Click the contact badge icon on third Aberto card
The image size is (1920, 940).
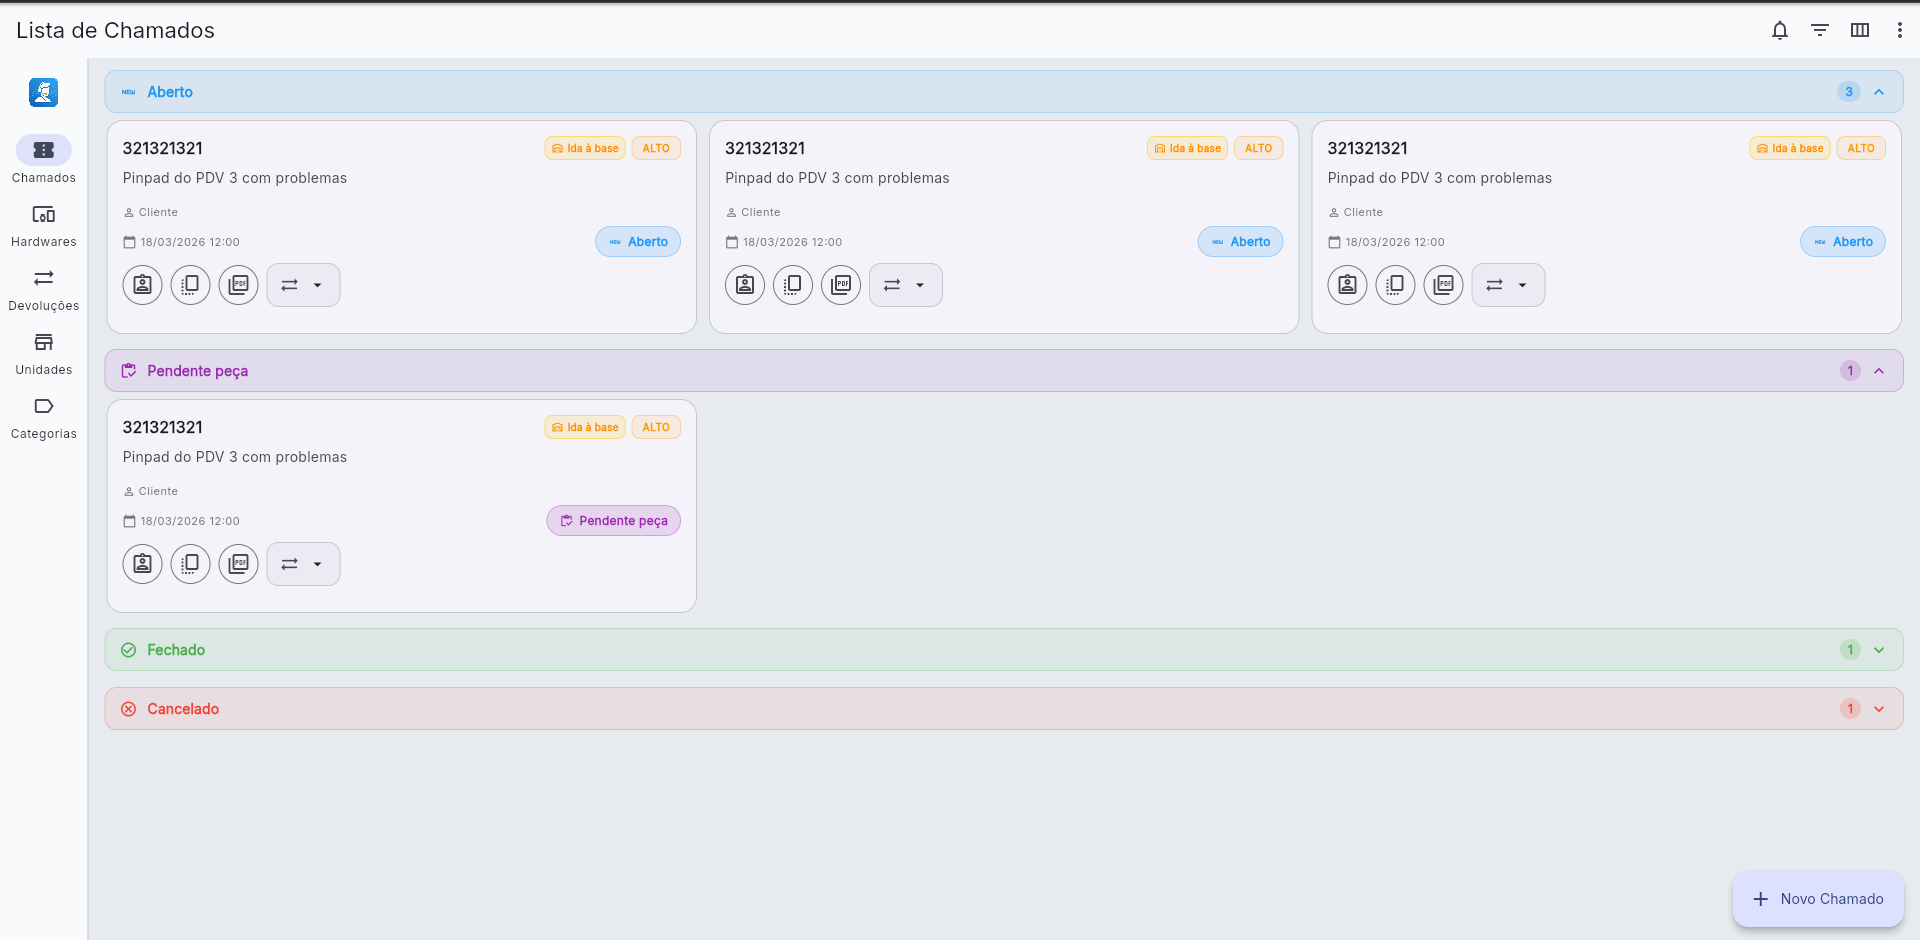pyautogui.click(x=1347, y=285)
